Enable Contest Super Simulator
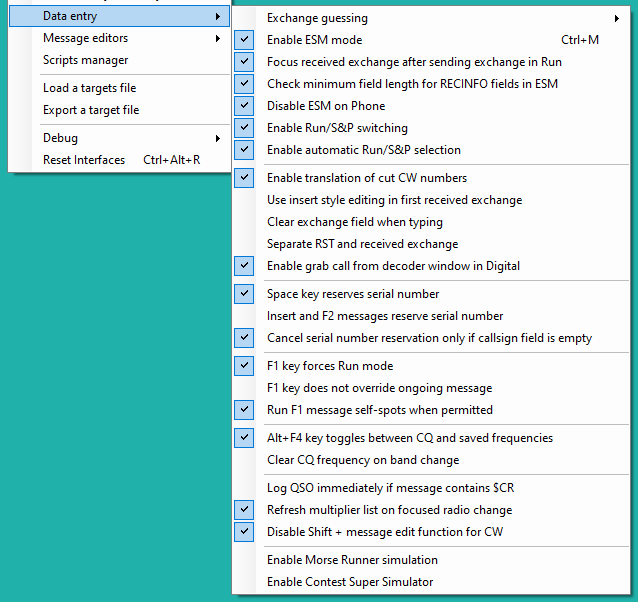The height and width of the screenshot is (602, 638). (431, 582)
